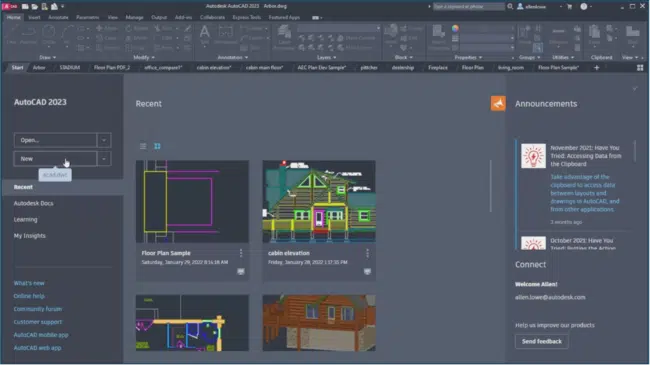Switch to the Fireplace drawing tab
This screenshot has height=365, width=650.
pyautogui.click(x=438, y=68)
